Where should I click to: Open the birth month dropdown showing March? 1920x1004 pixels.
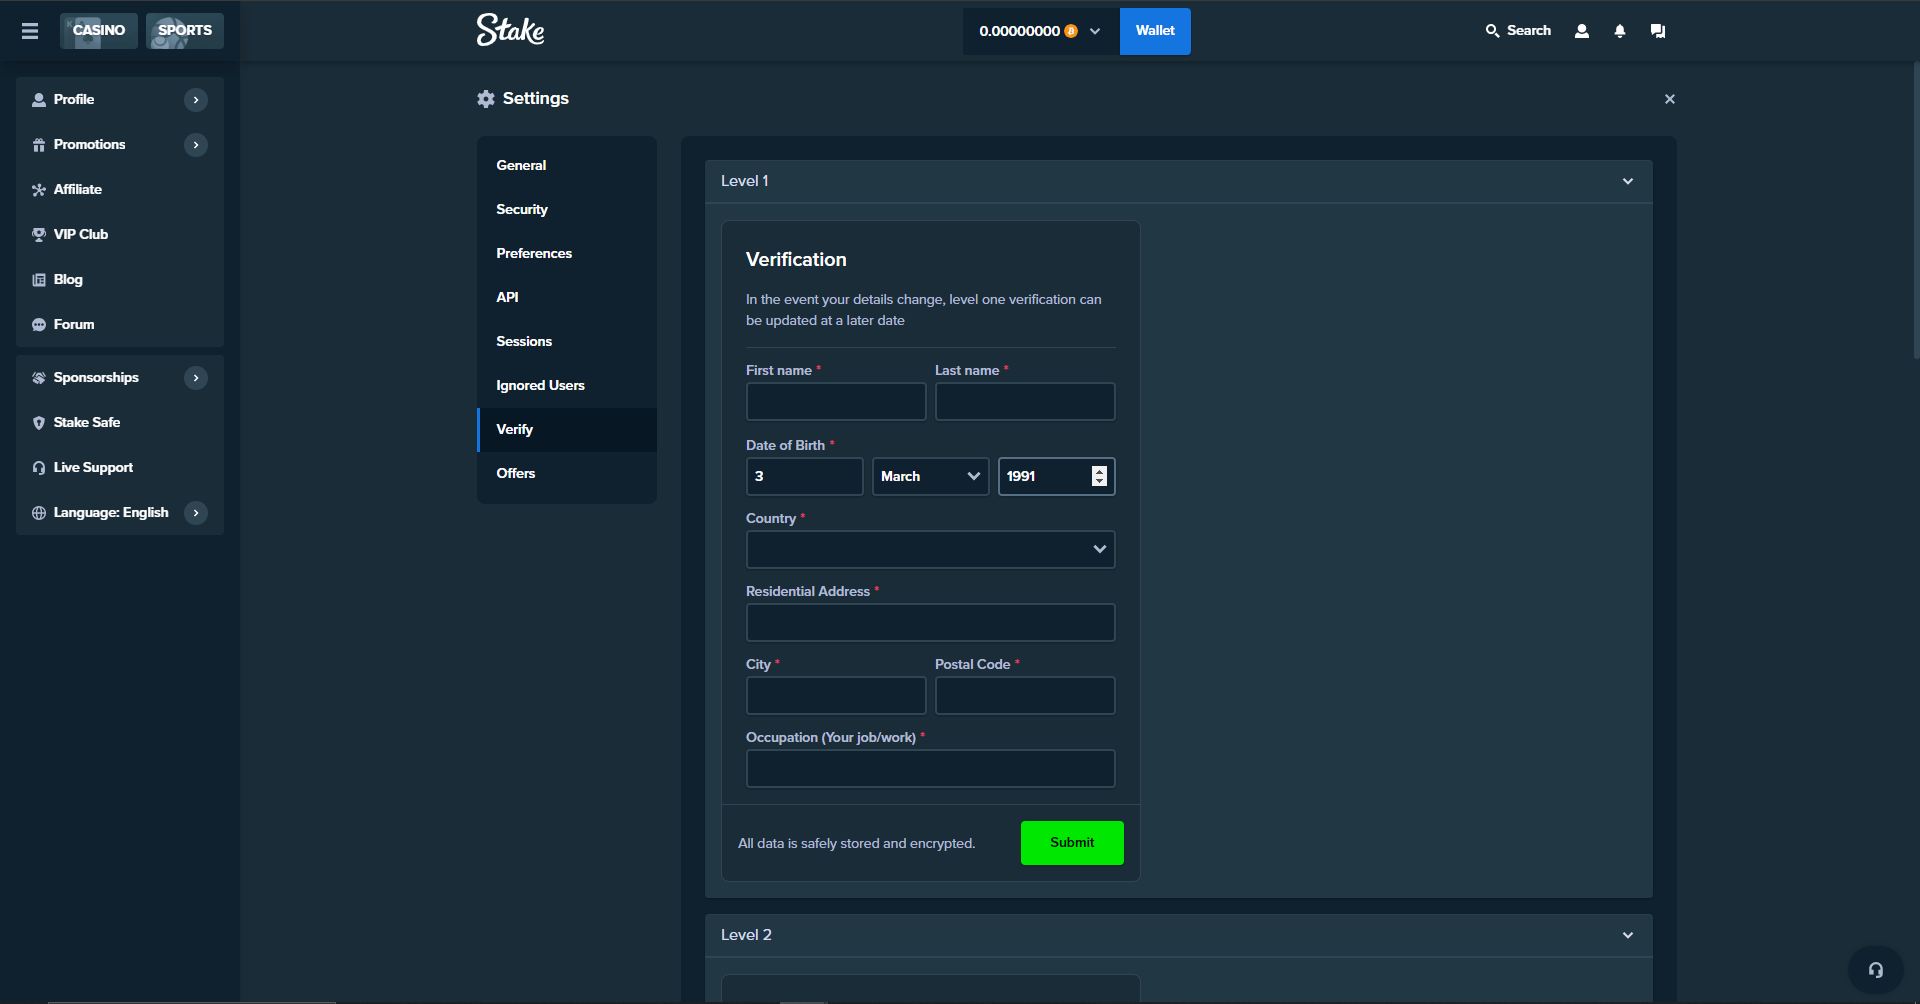tap(930, 477)
